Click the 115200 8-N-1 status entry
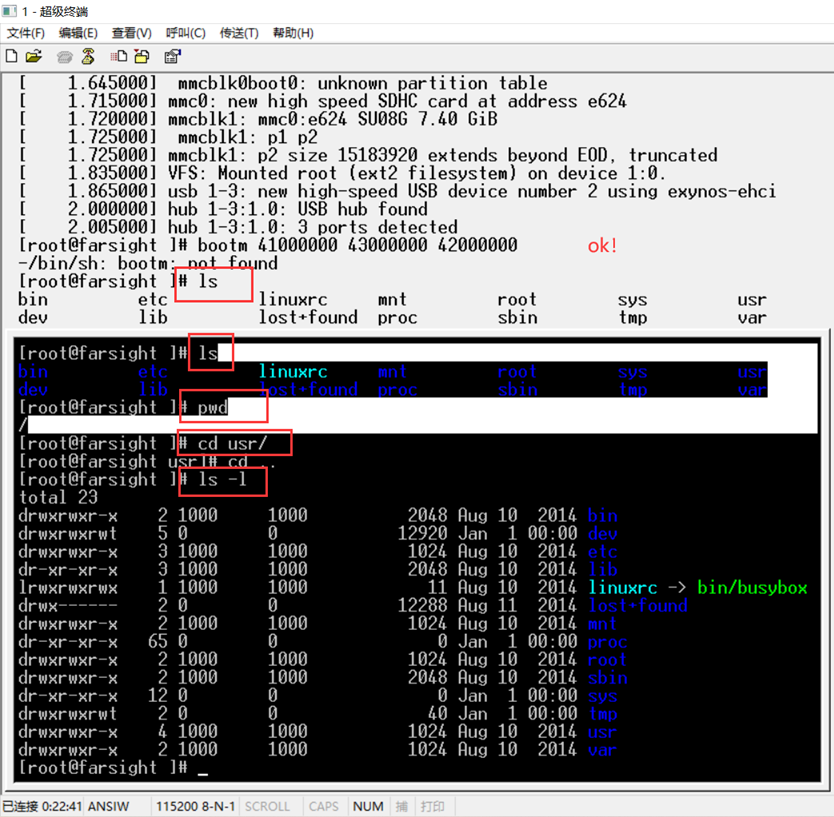834x817 pixels. pyautogui.click(x=195, y=806)
